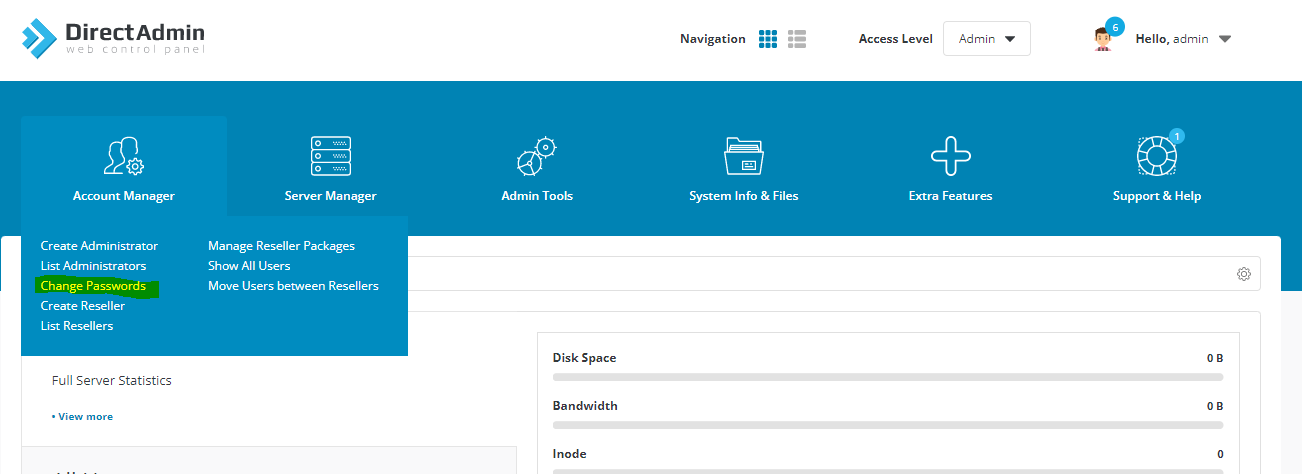This screenshot has height=474, width=1302.
Task: Switch to list navigation view
Action: [797, 39]
